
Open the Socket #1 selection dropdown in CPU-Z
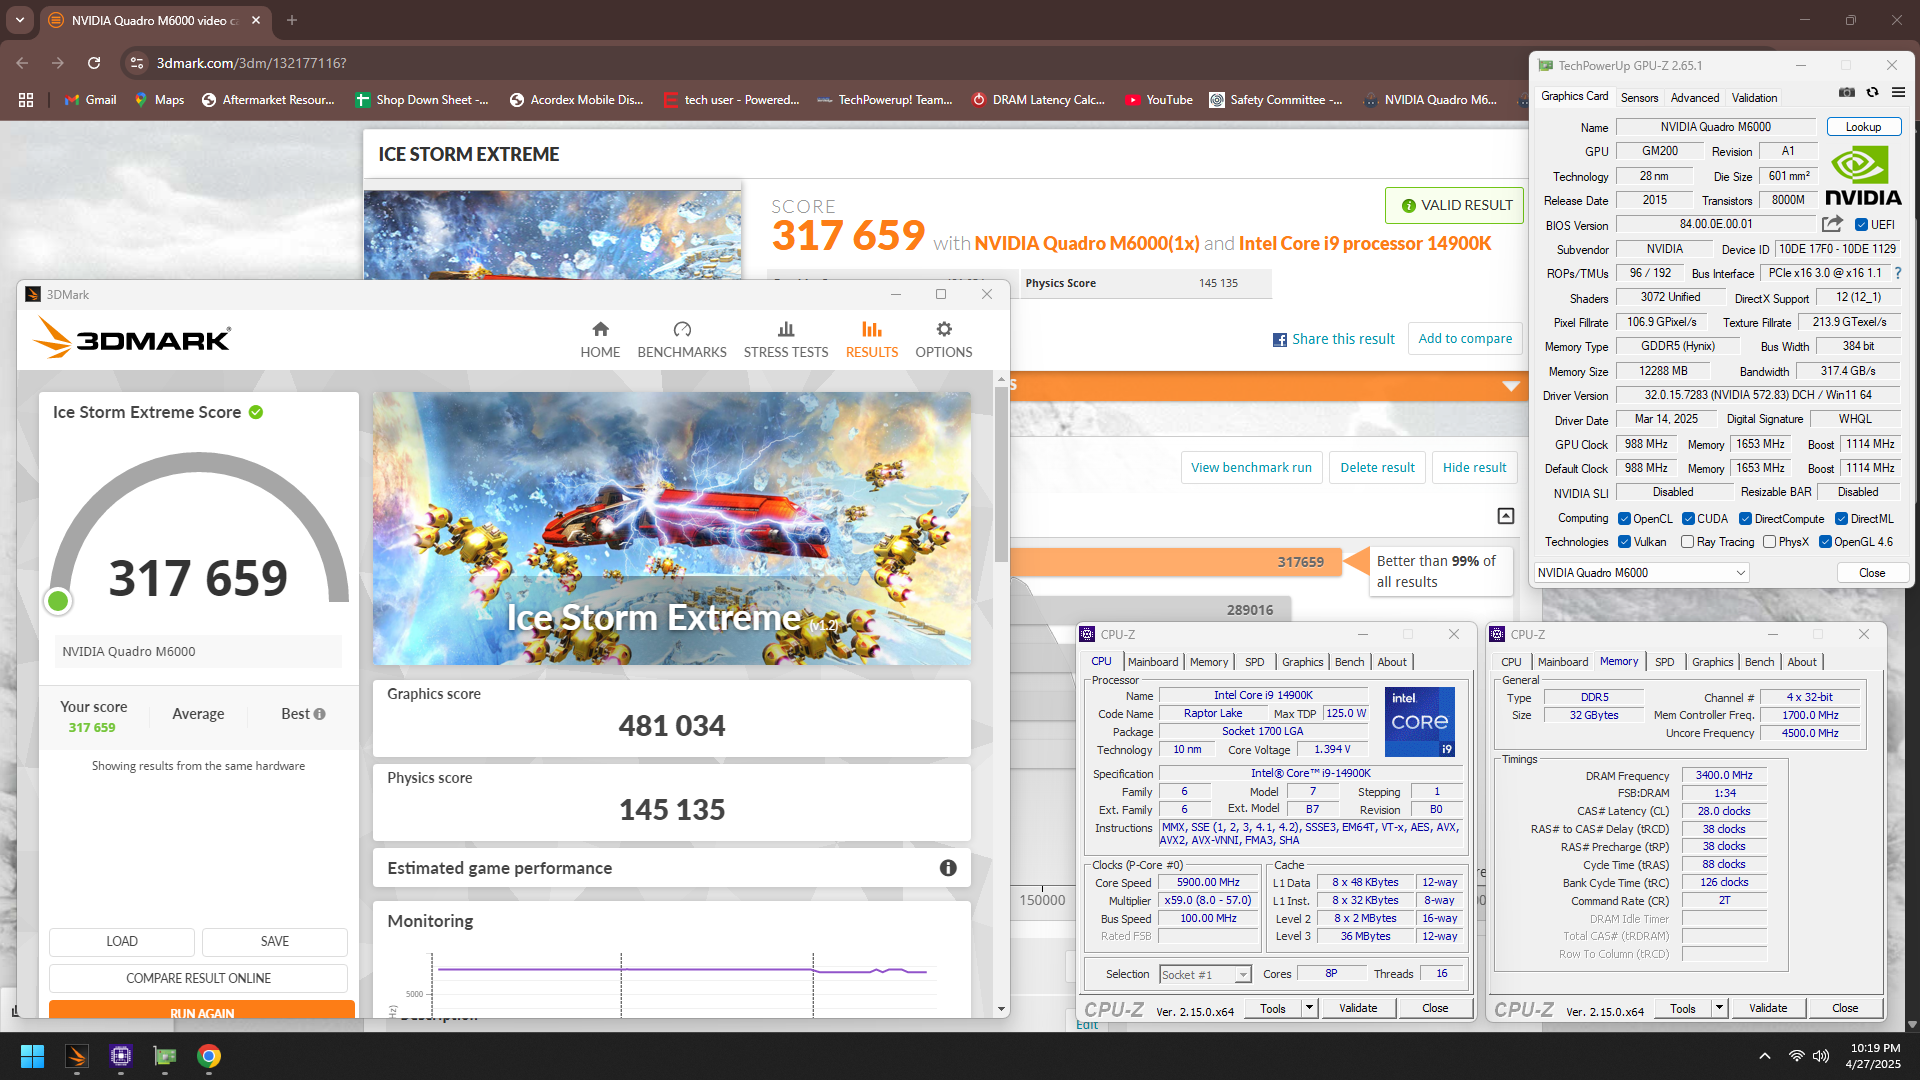click(1205, 975)
